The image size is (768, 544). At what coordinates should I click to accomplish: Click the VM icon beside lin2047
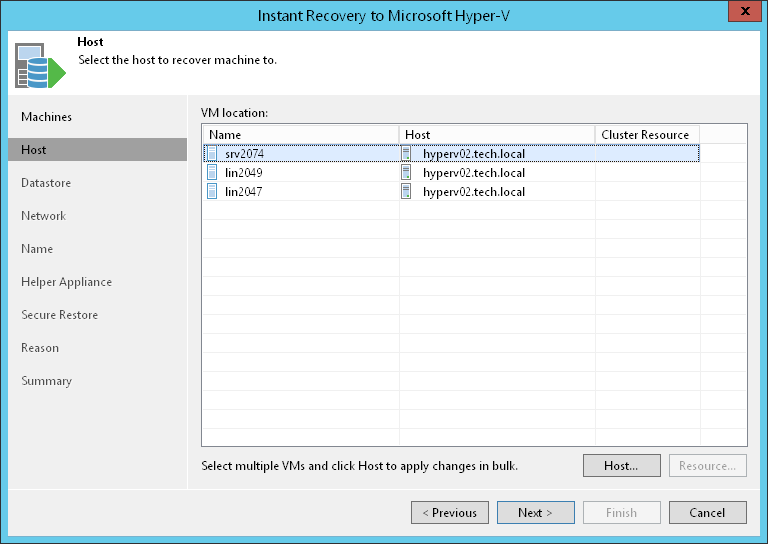click(212, 191)
